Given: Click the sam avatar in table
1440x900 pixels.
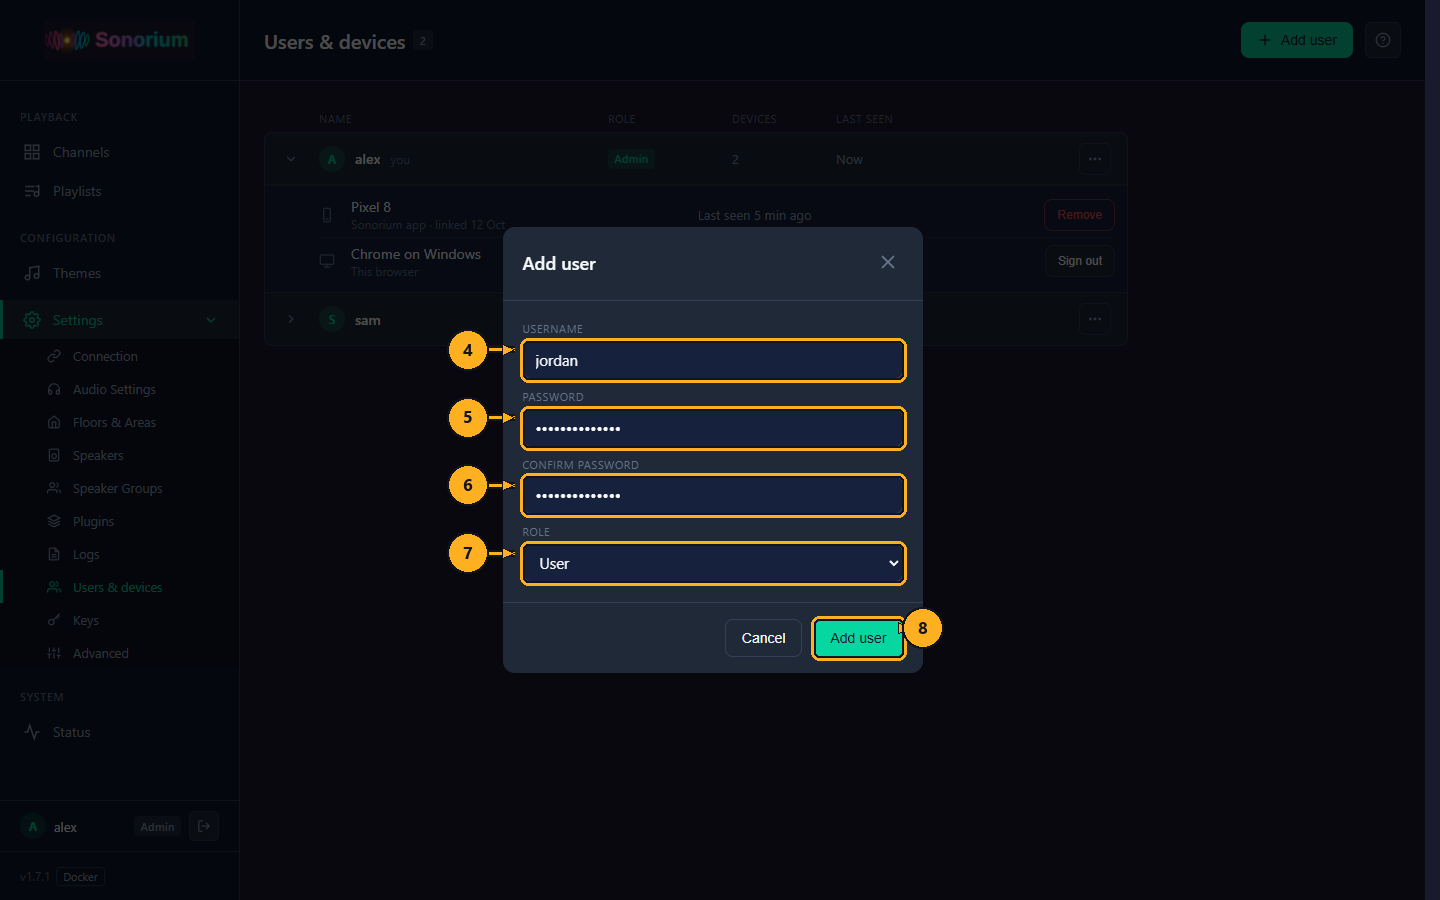Looking at the screenshot, I should click(x=332, y=320).
